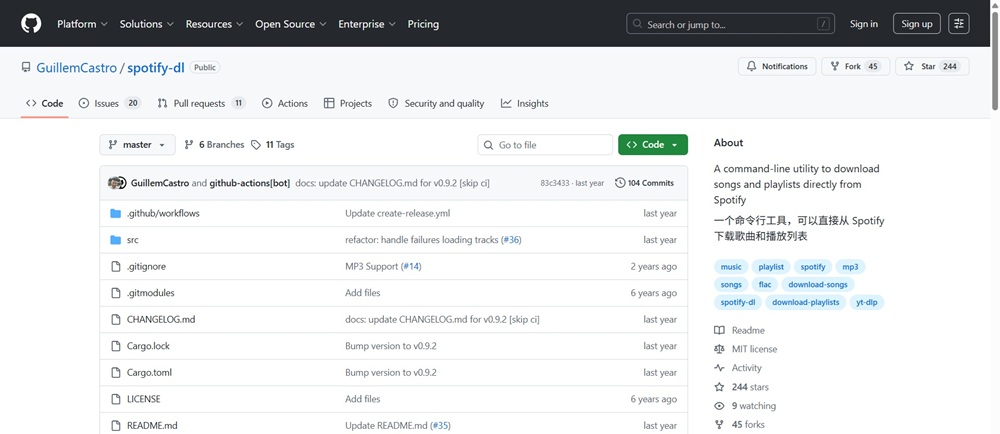This screenshot has height=434, width=1000.
Task: Go to the GitHub logo homepage
Action: [31, 24]
